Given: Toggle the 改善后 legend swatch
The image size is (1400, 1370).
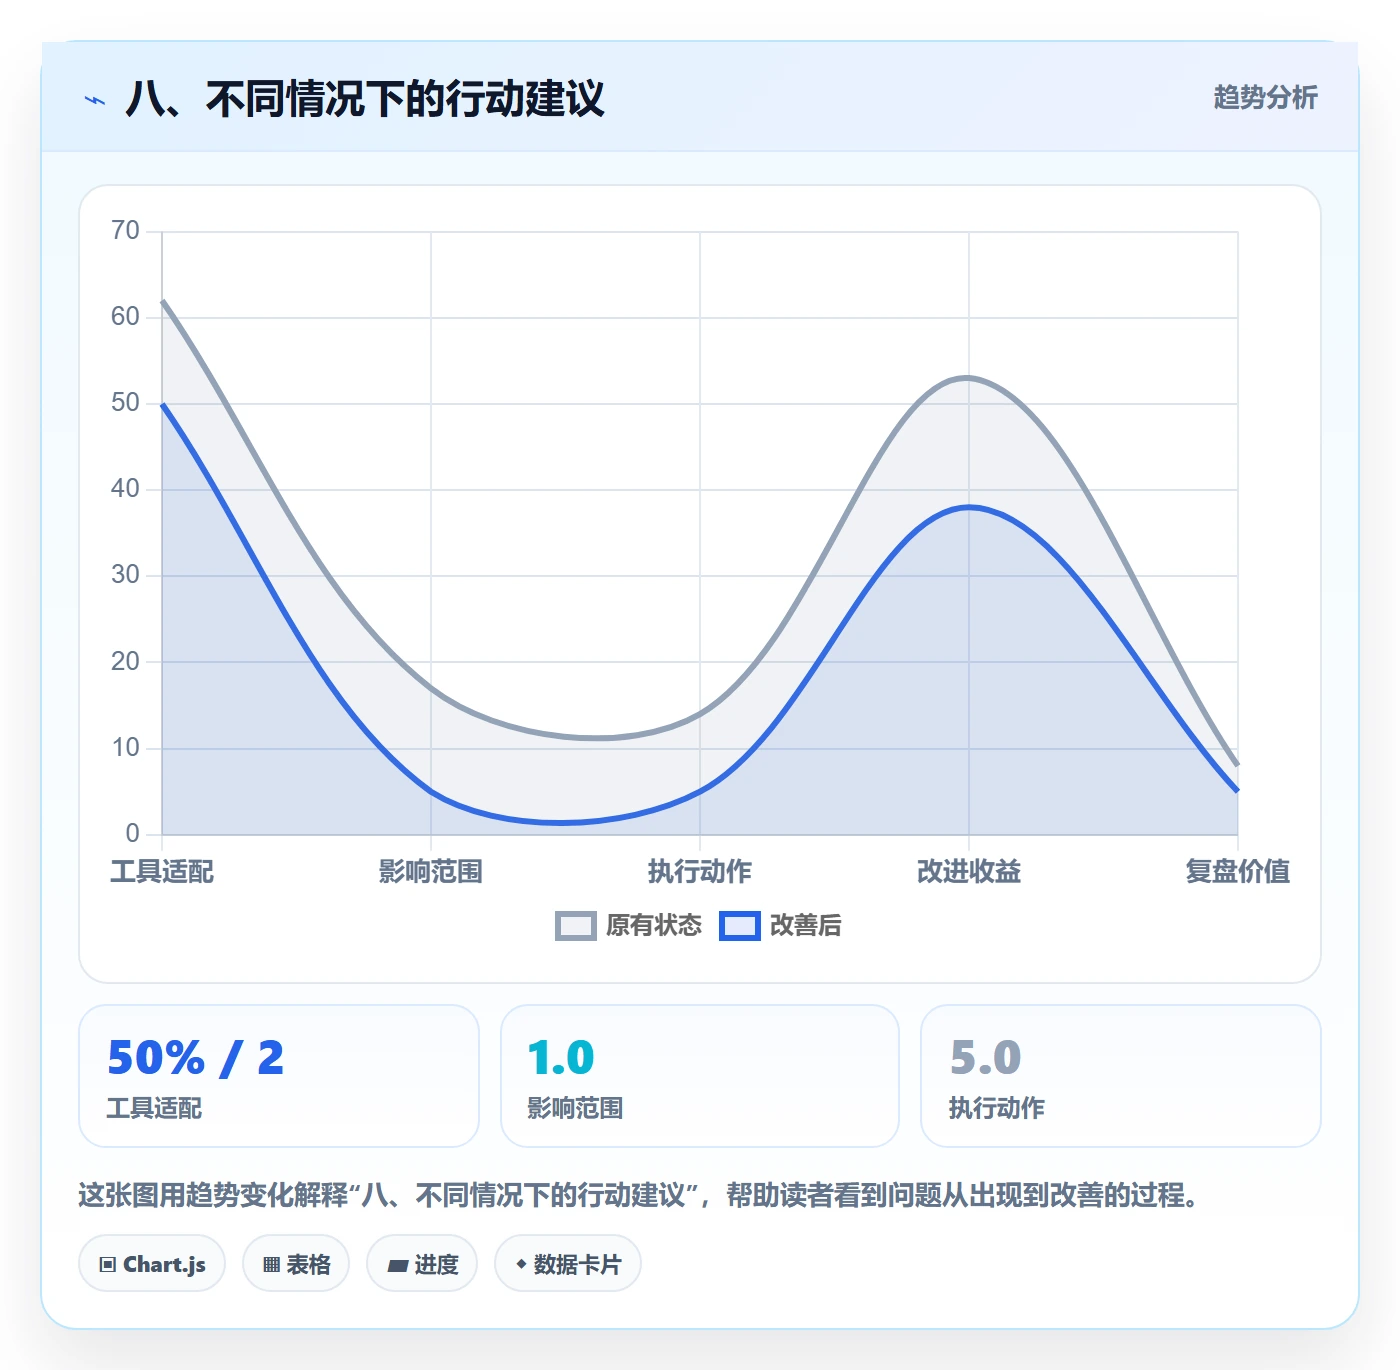Looking at the screenshot, I should (x=740, y=926).
